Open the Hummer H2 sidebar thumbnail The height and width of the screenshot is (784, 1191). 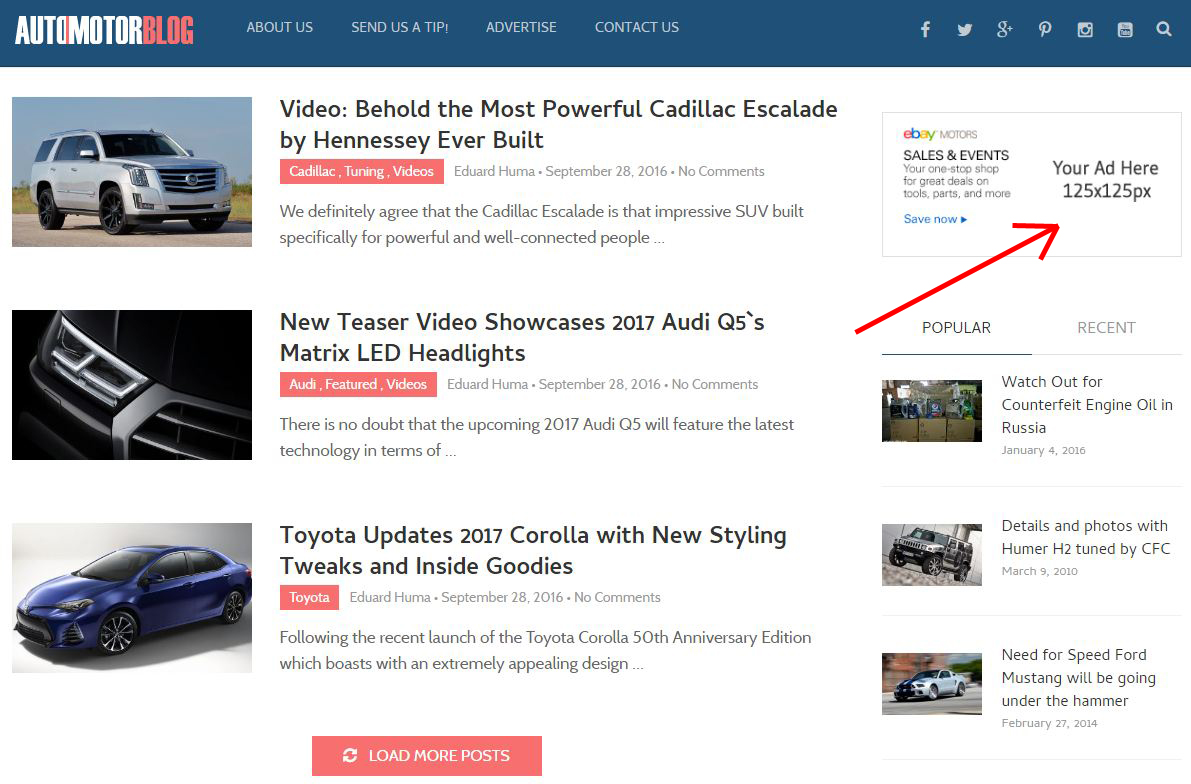click(x=932, y=555)
